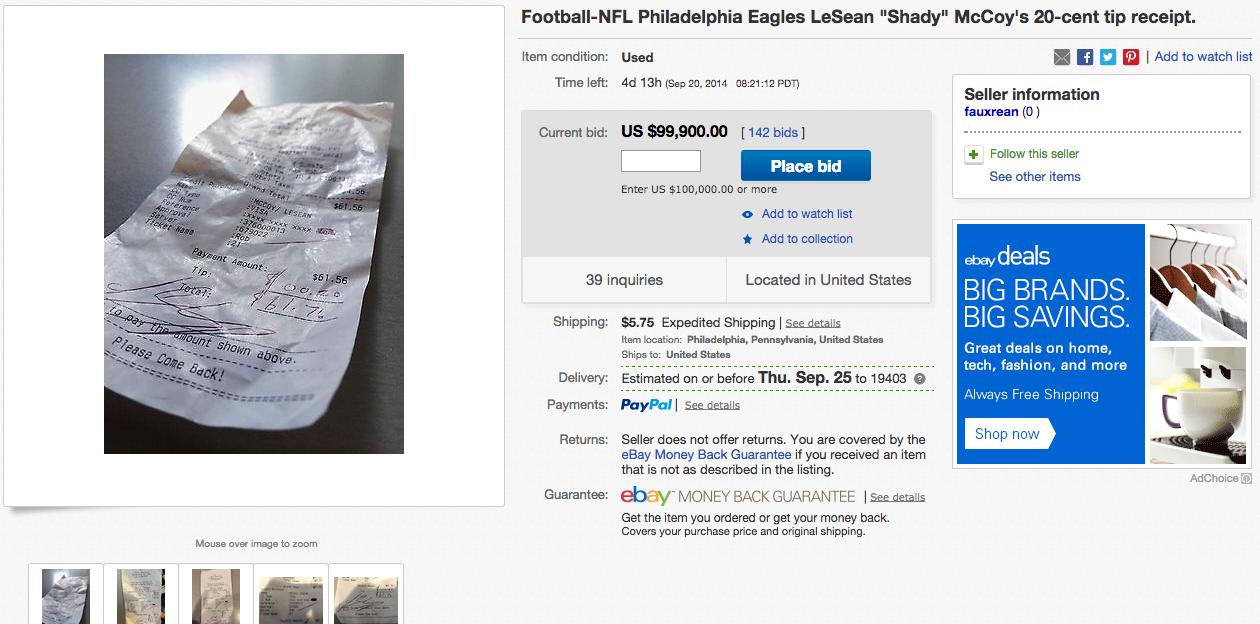Select the second receipt thumbnail
1260x624 pixels.
pos(141,595)
